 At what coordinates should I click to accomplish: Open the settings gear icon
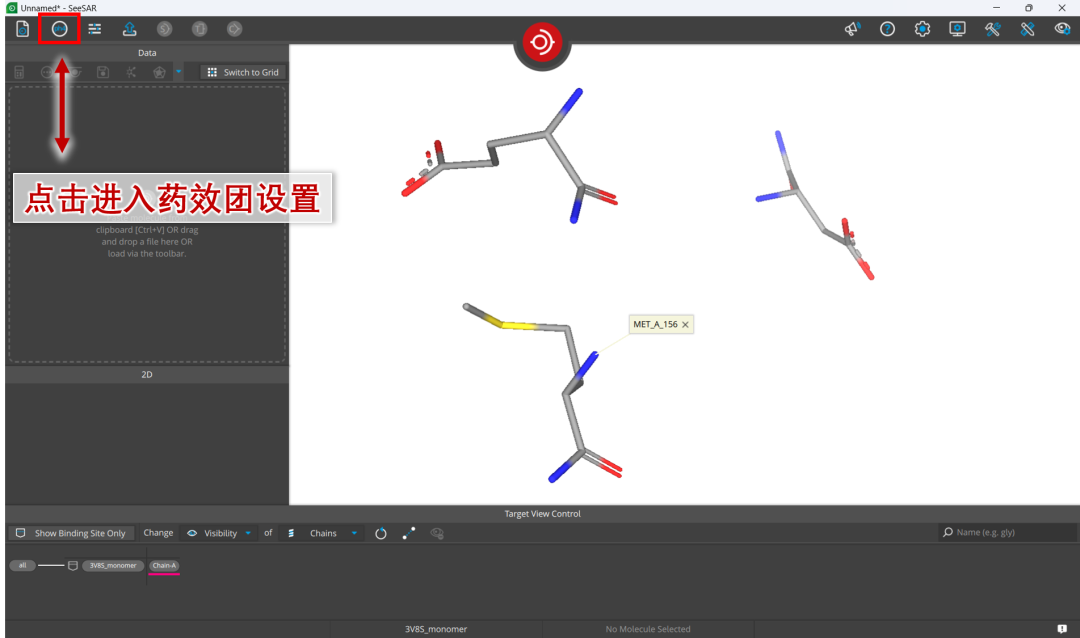click(x=922, y=29)
